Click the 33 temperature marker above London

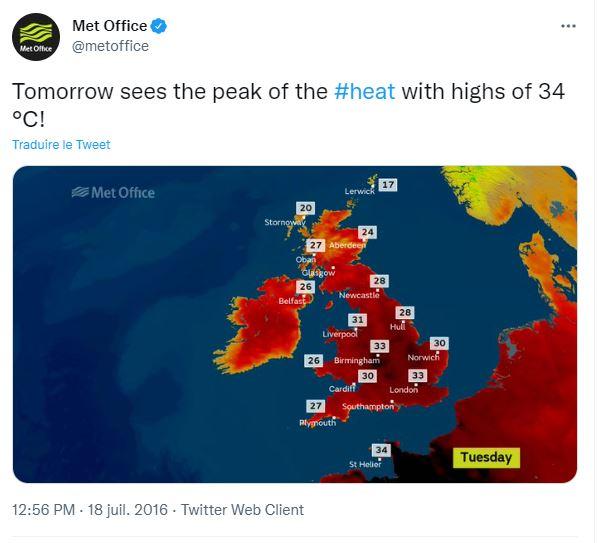pos(418,376)
